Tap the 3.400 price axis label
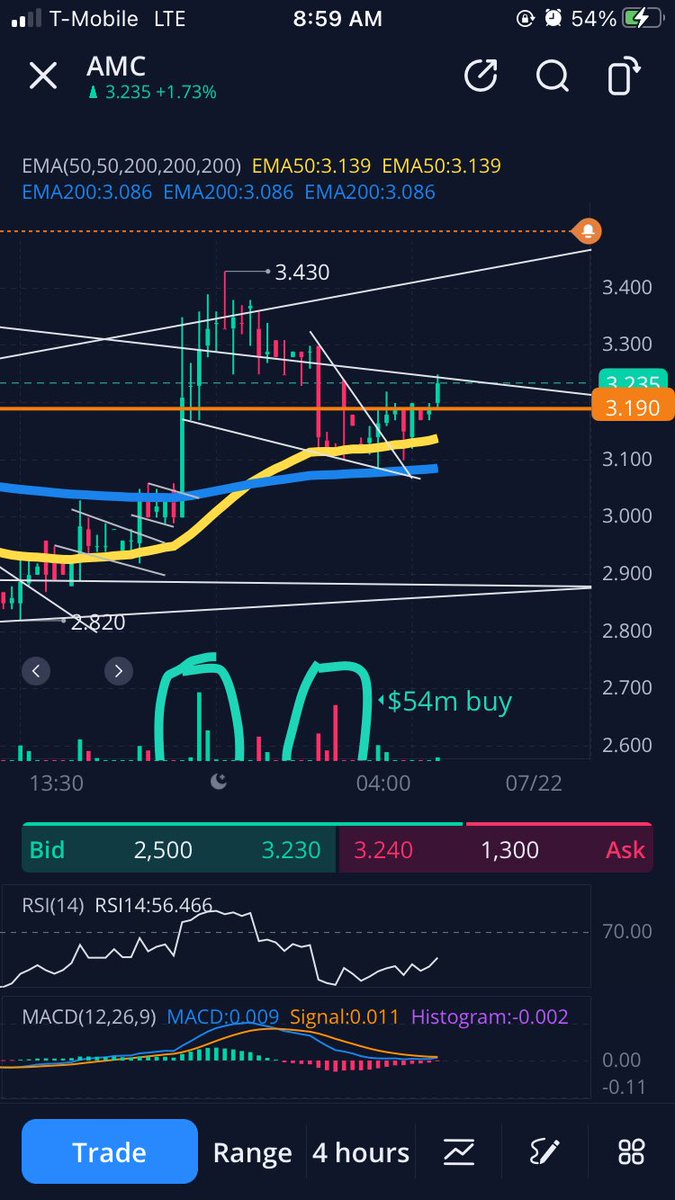Viewport: 675px width, 1200px height. (627, 287)
